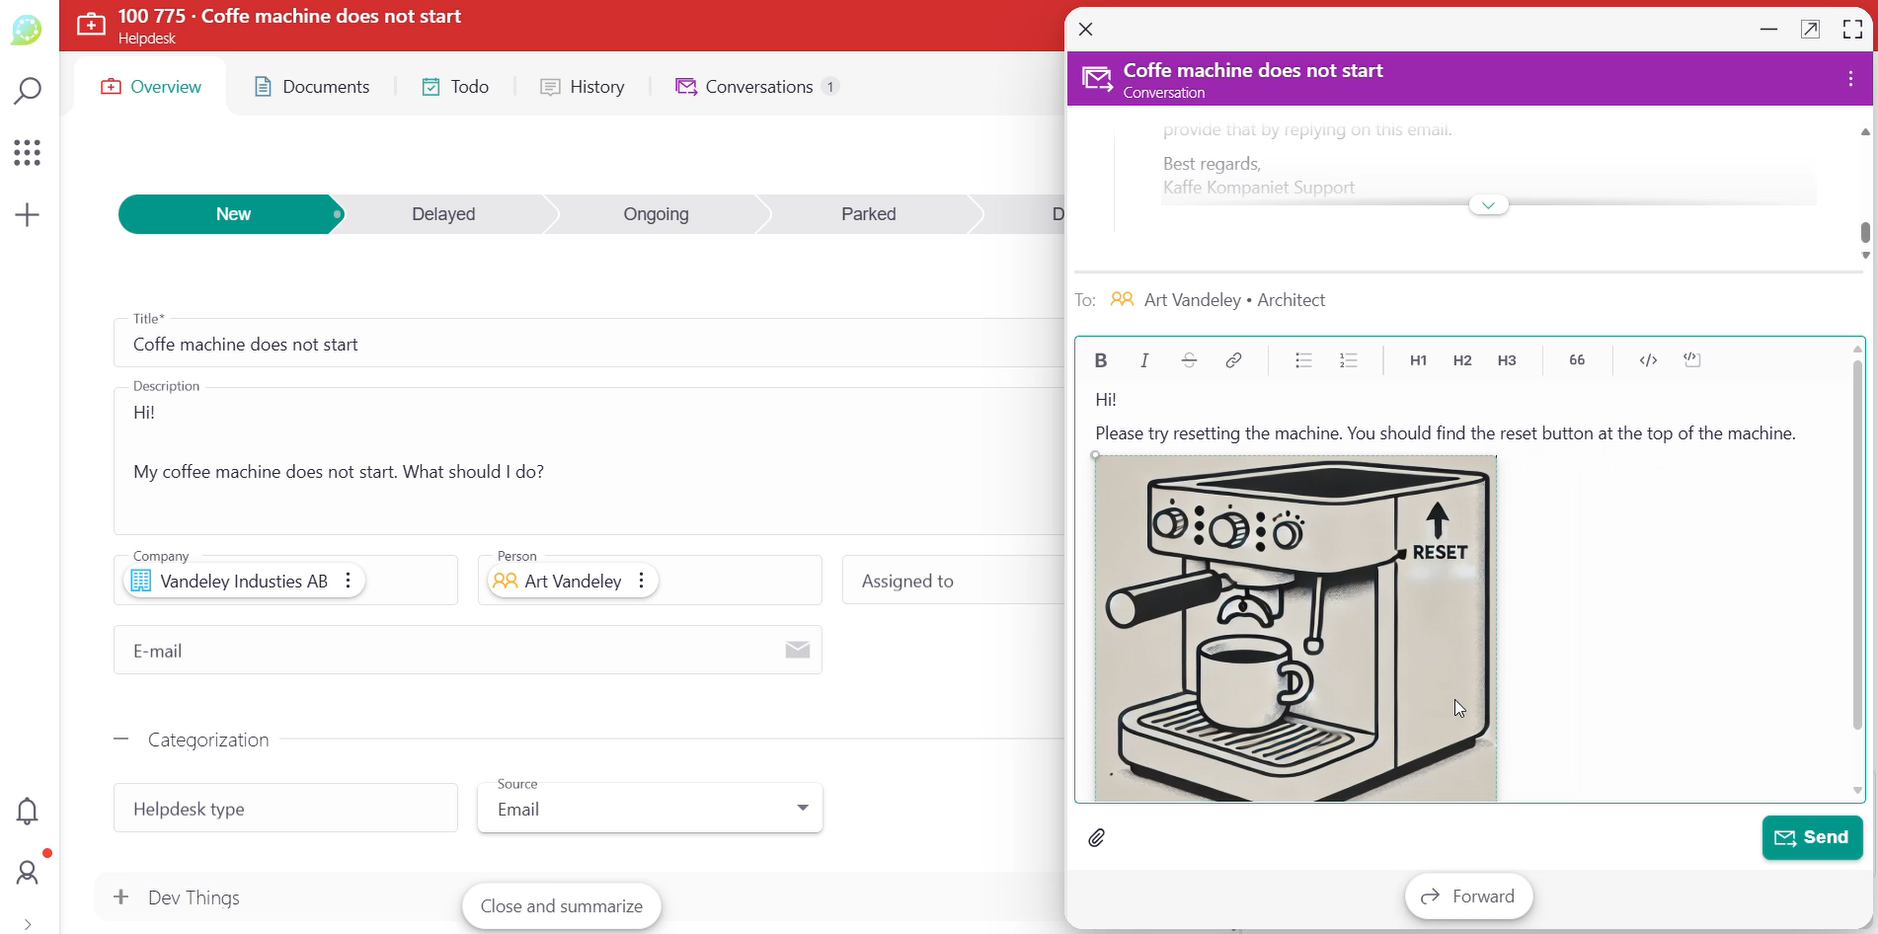Viewport: 1878px width, 934px height.
Task: Click the Assigned to field
Action: (x=953, y=581)
